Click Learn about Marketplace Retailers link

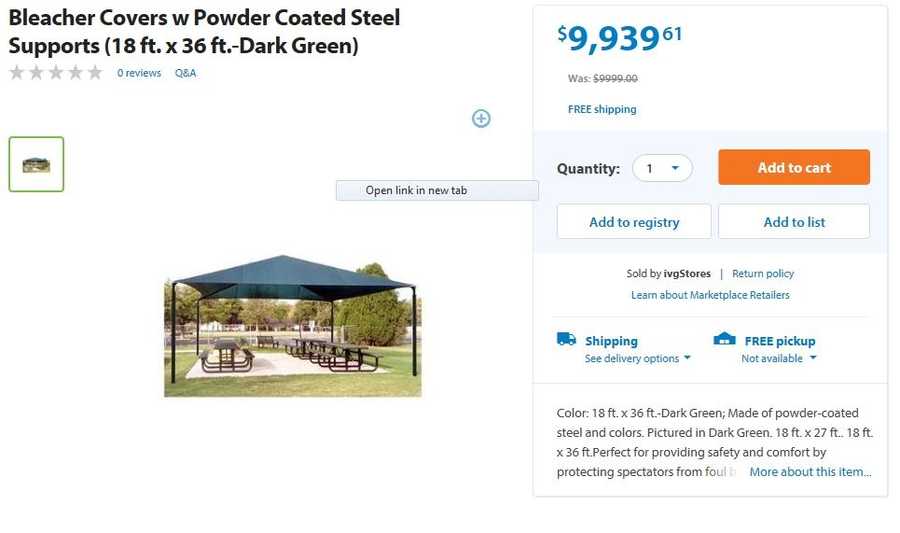tap(710, 295)
